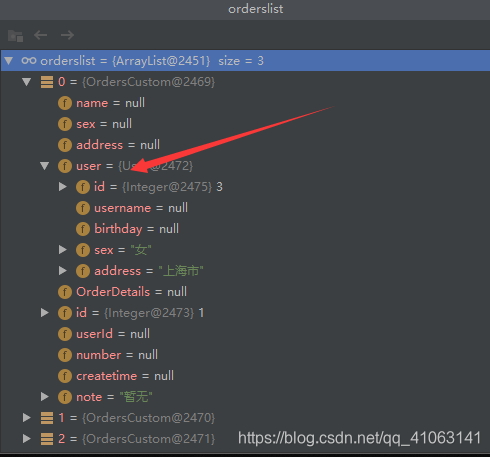The height and width of the screenshot is (457, 490).
Task: Click the "{ArrayList@2451}" text
Action: click(x=161, y=61)
